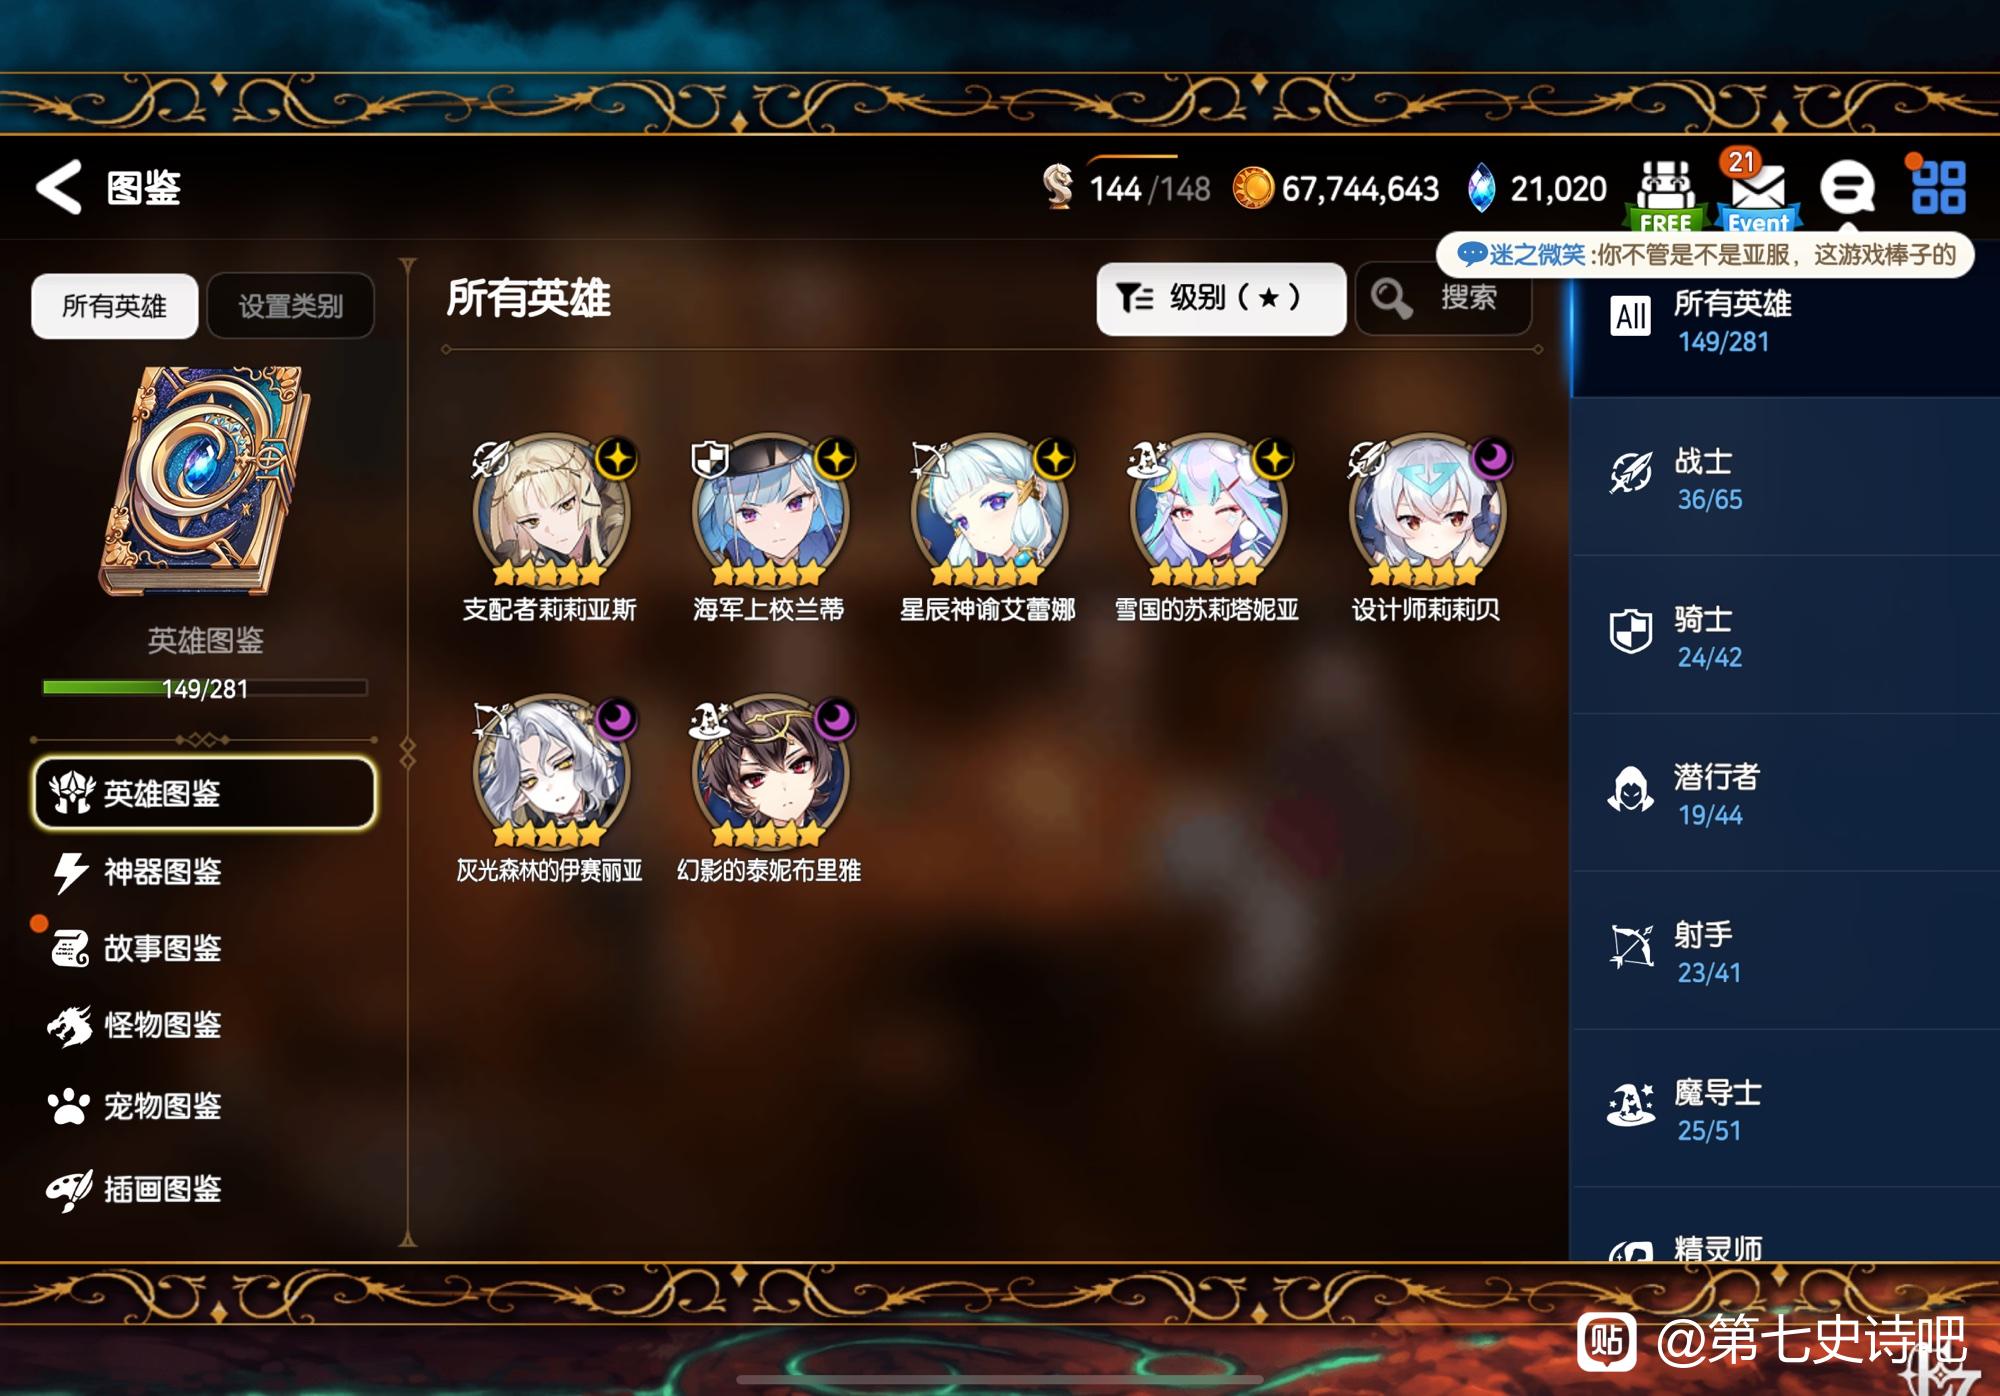This screenshot has height=1396, width=2000.
Task: Select hero 幻影的泰妮布里雅 portrait
Action: pyautogui.click(x=769, y=772)
